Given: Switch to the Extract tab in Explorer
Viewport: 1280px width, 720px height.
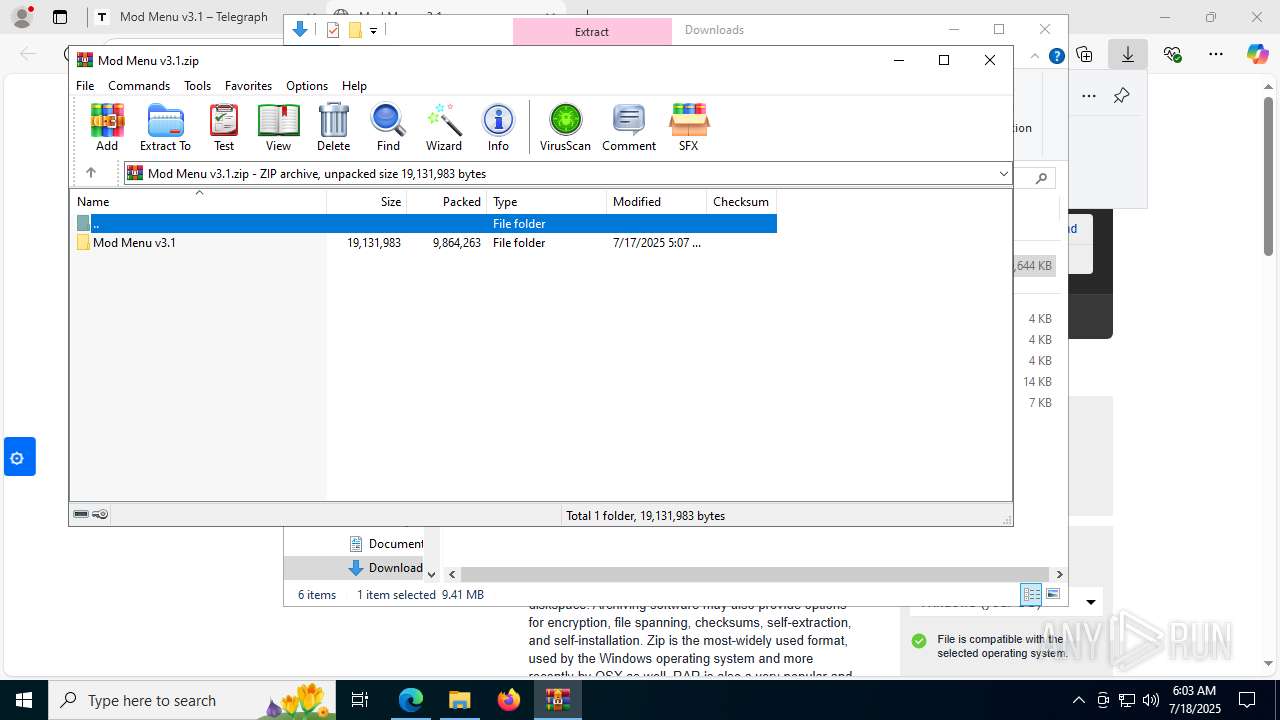Looking at the screenshot, I should [592, 31].
